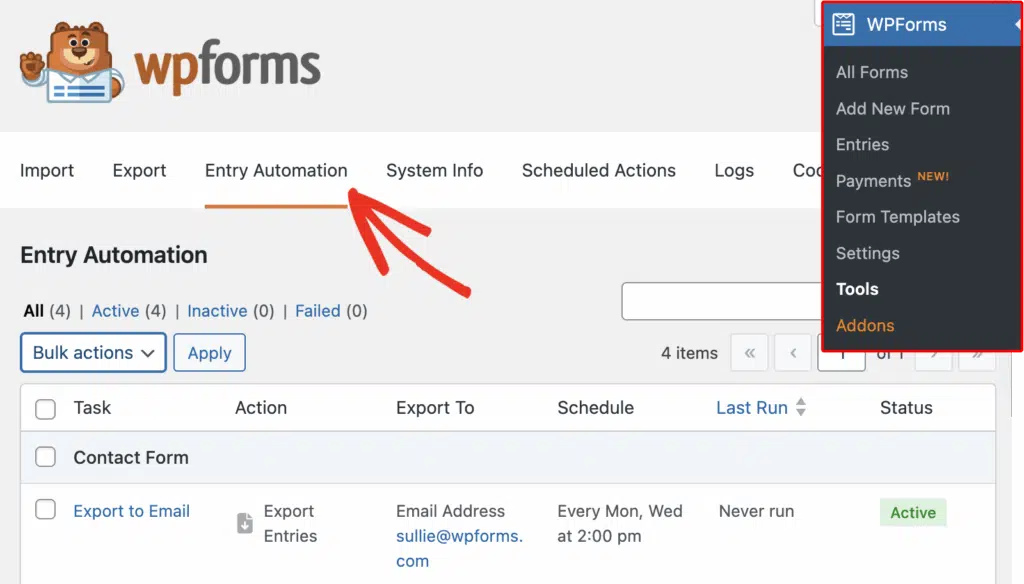The width and height of the screenshot is (1024, 584).
Task: Open the System Info tab
Action: [434, 170]
